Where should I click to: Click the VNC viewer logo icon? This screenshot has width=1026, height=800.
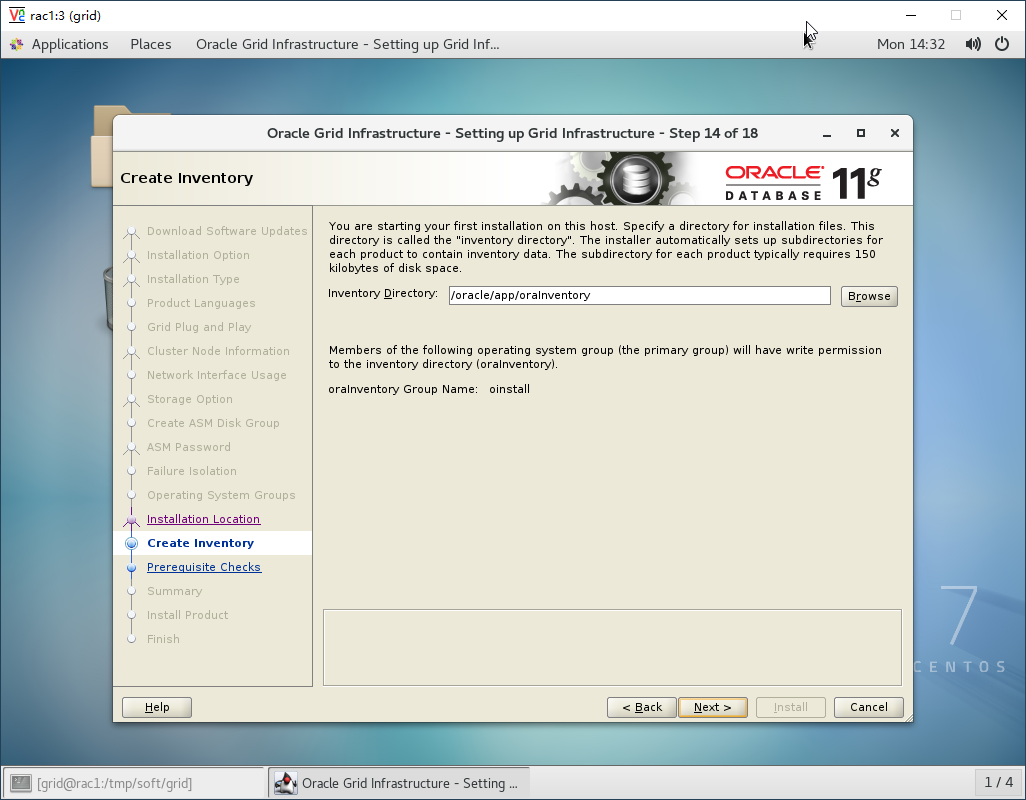point(16,15)
